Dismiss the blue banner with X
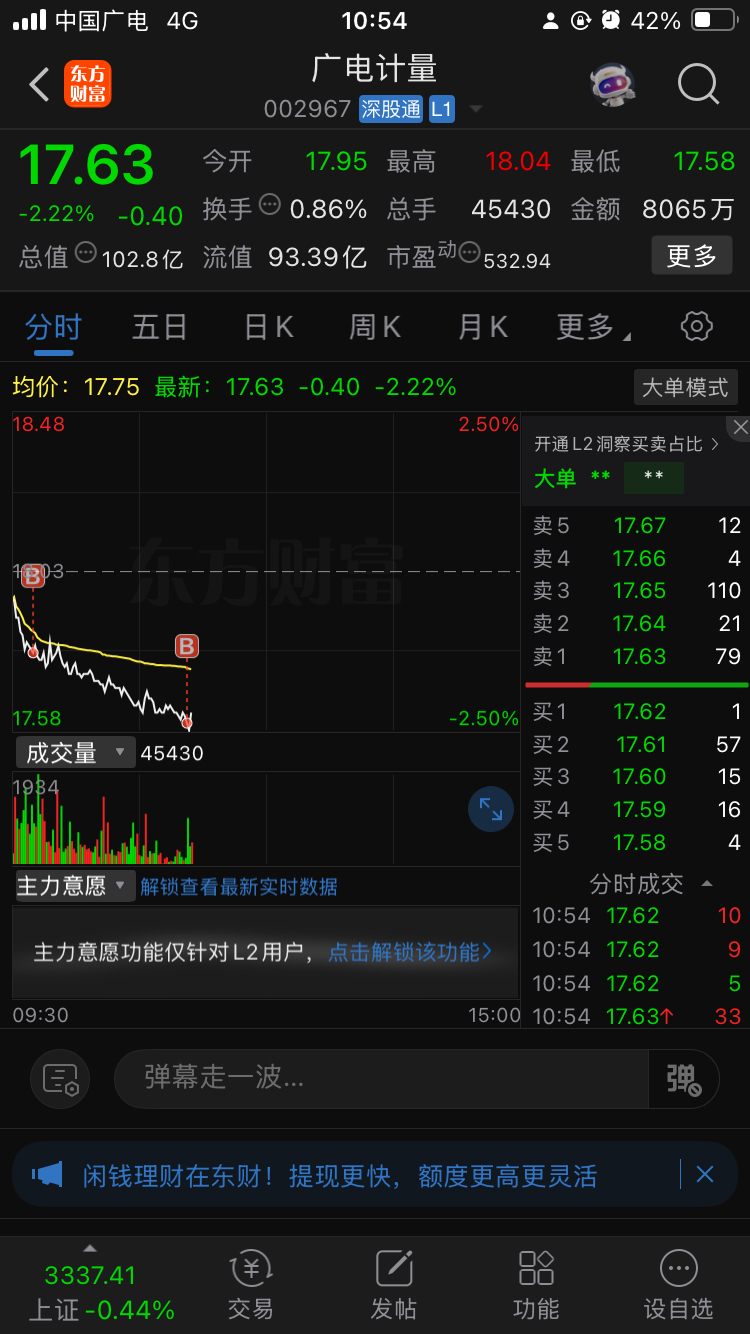The height and width of the screenshot is (1334, 750). pyautogui.click(x=705, y=1174)
